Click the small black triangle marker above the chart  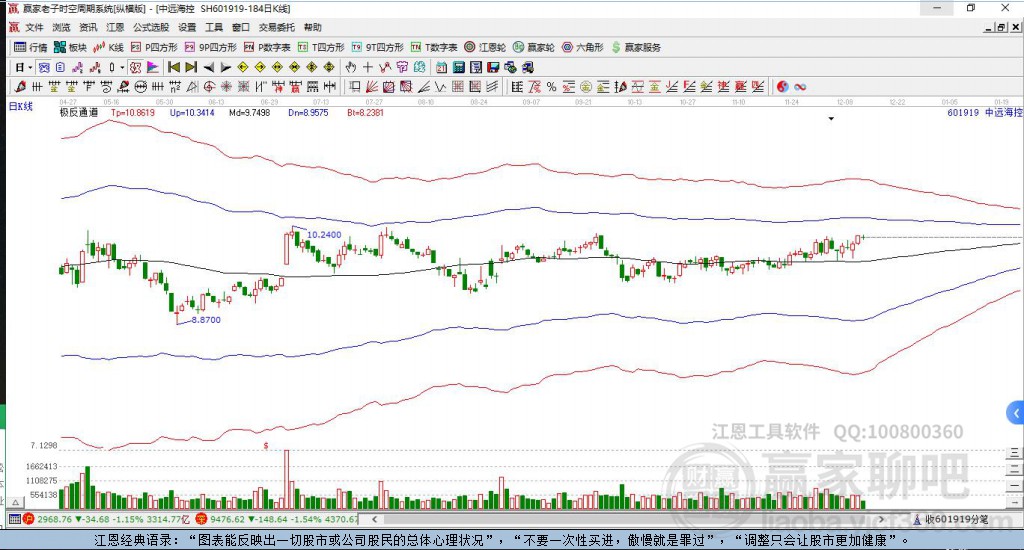pyautogui.click(x=831, y=119)
